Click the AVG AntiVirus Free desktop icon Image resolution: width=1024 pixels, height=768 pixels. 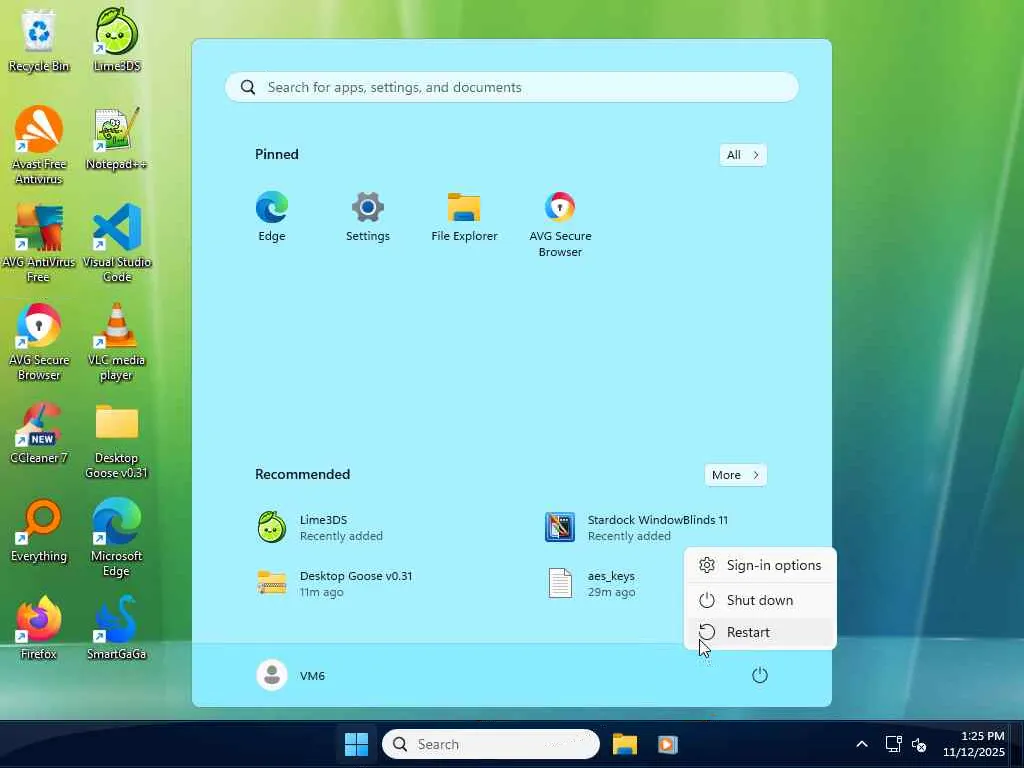coord(39,243)
